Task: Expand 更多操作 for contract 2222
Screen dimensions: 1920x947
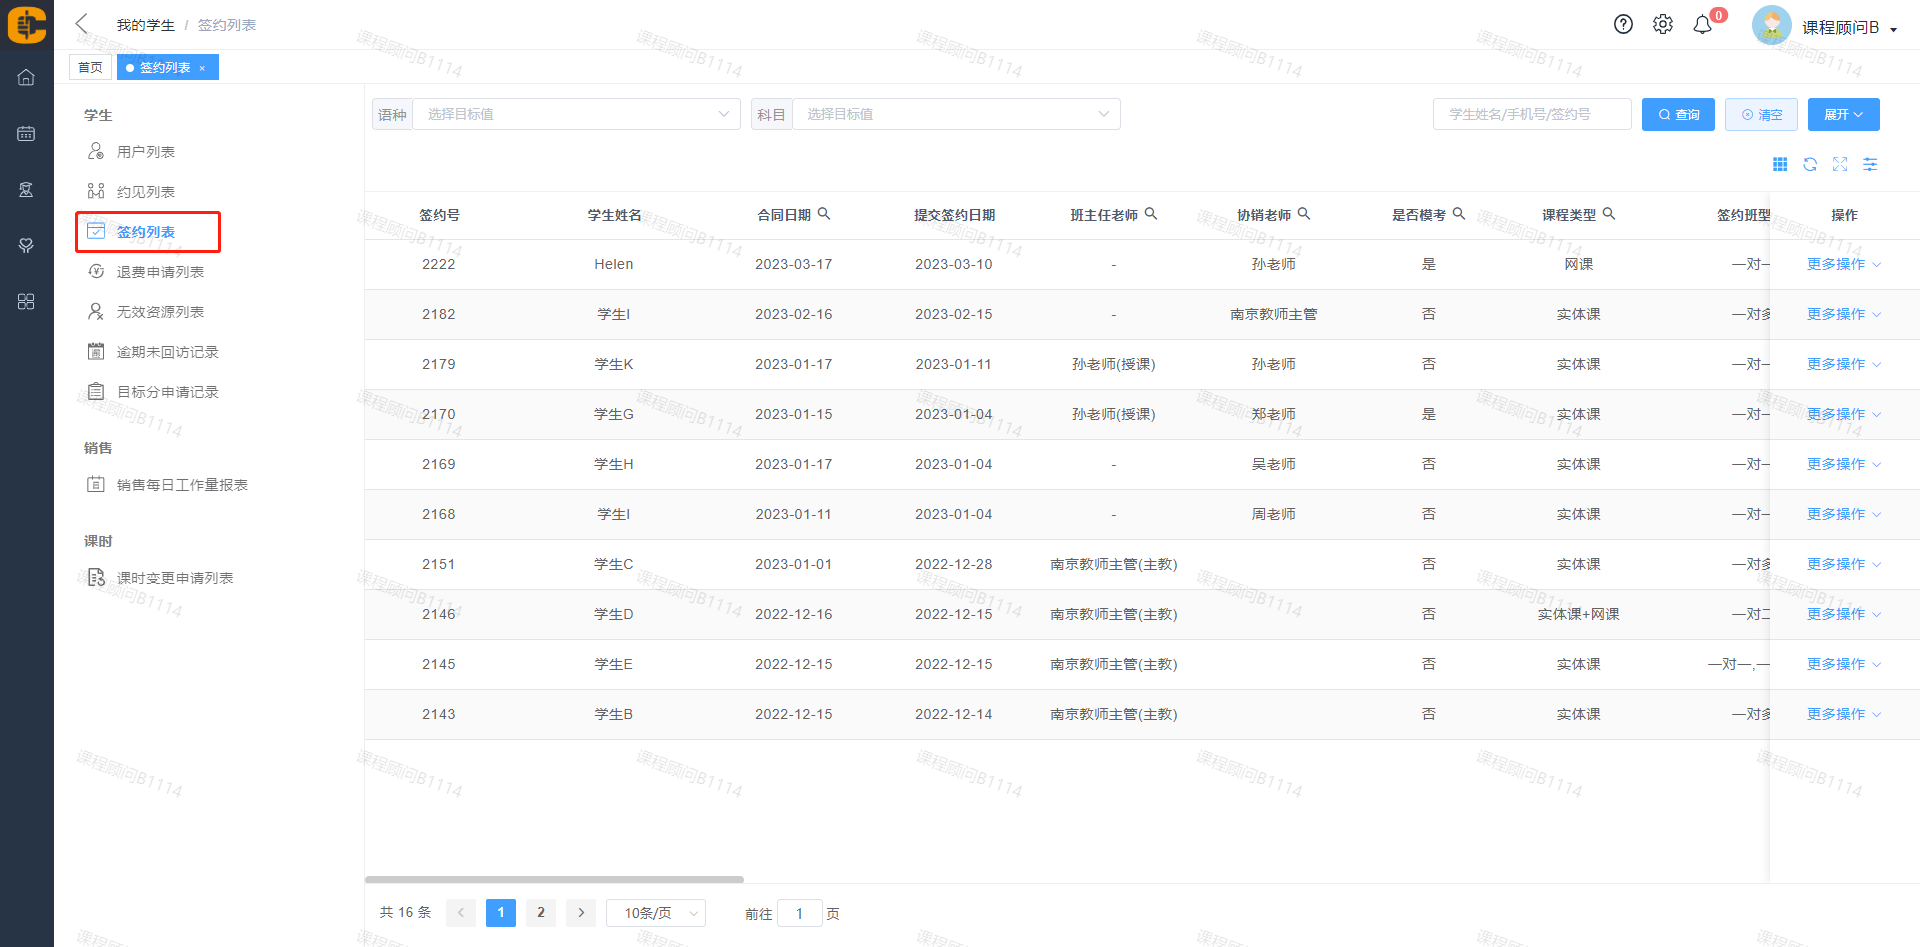Action: tap(1843, 264)
